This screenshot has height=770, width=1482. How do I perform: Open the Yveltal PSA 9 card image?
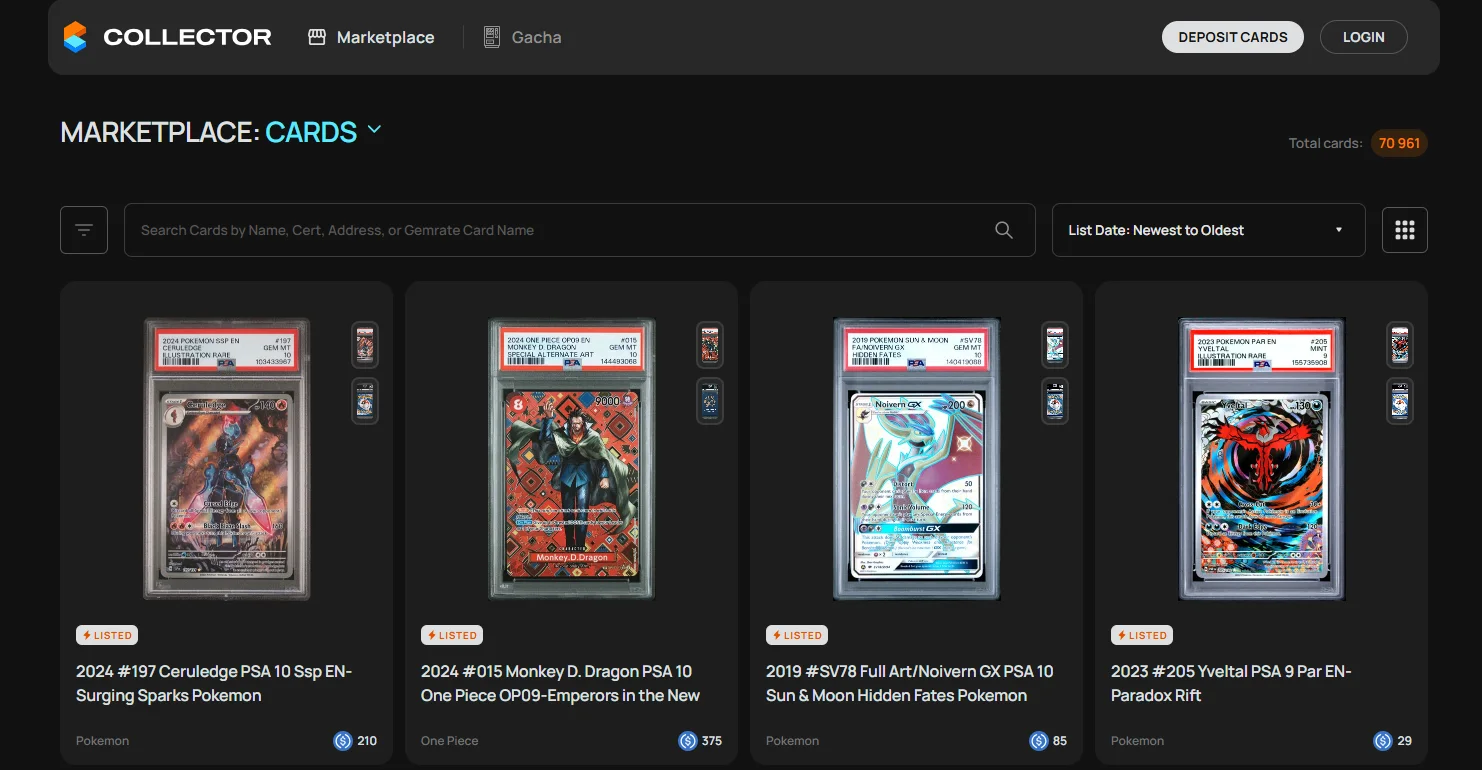pos(1262,459)
